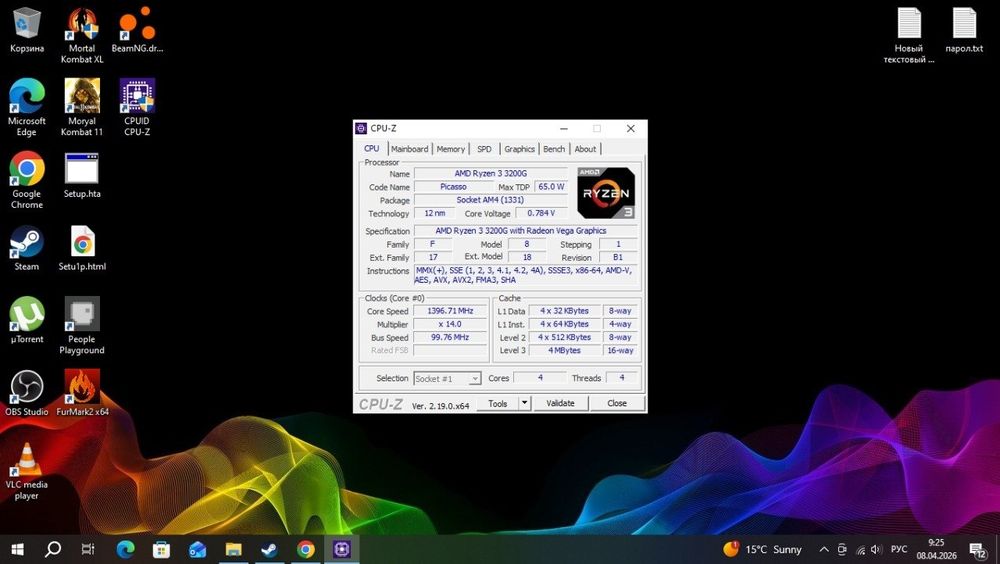Select the парол.txt file icon

(x=964, y=31)
